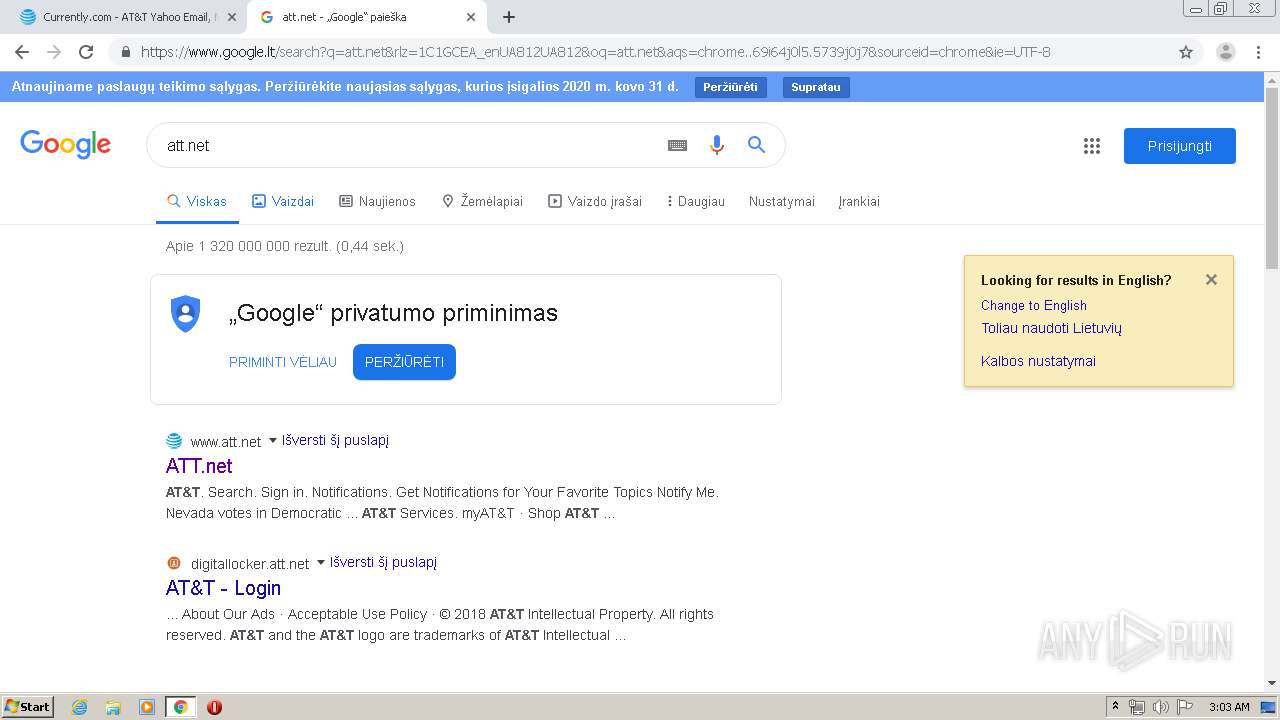Click the privacy shield icon

click(186, 314)
